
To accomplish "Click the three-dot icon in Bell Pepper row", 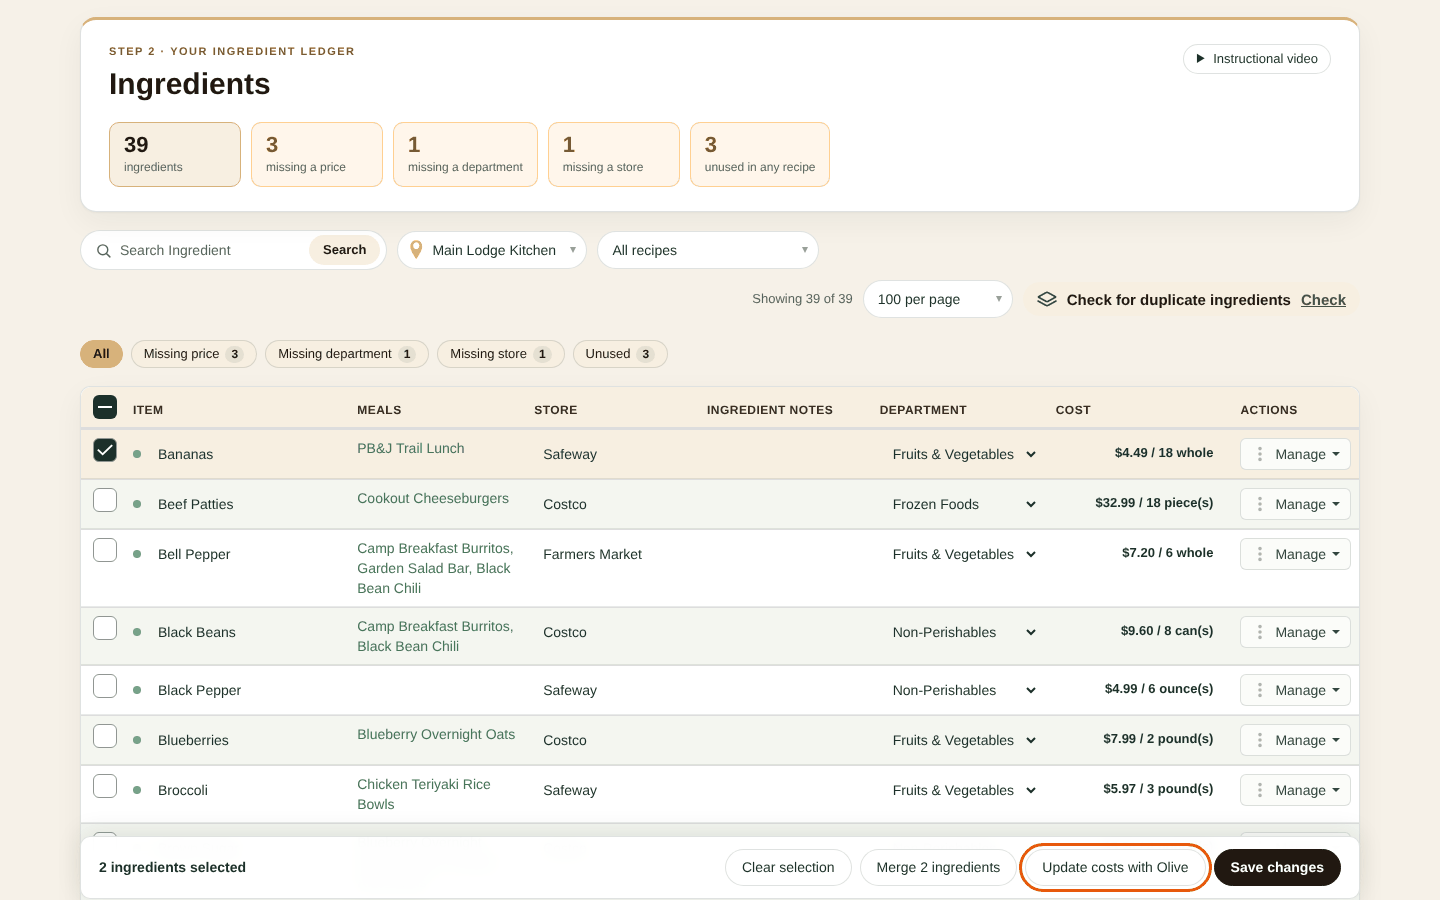I will coord(1260,554).
